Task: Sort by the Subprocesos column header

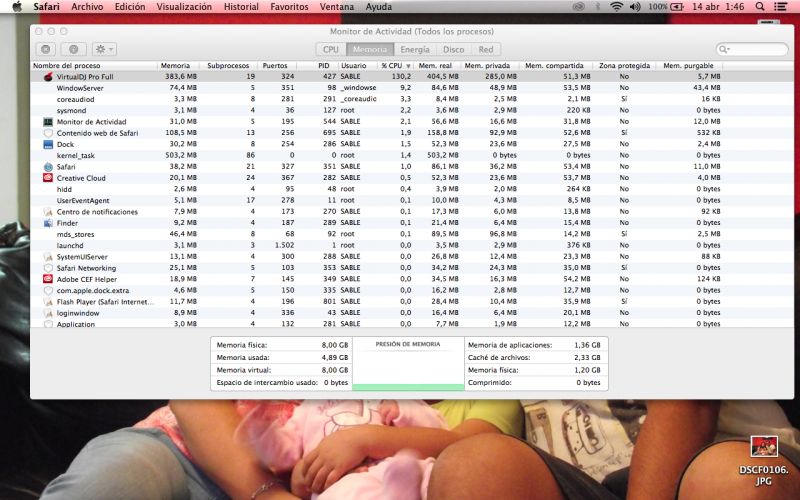Action: pyautogui.click(x=228, y=66)
